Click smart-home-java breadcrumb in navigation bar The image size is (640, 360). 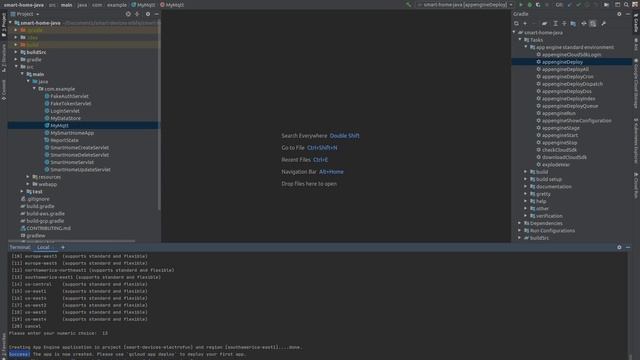(x=24, y=5)
